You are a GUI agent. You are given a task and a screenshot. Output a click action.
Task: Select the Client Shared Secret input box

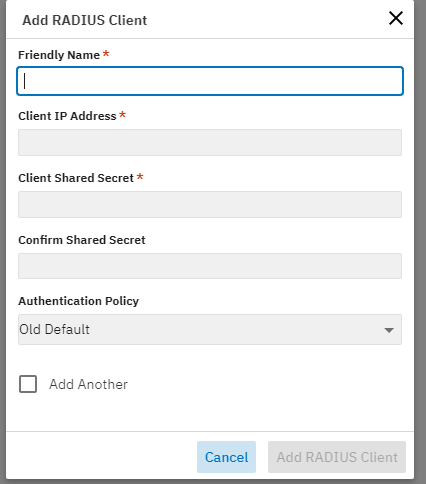click(x=210, y=204)
